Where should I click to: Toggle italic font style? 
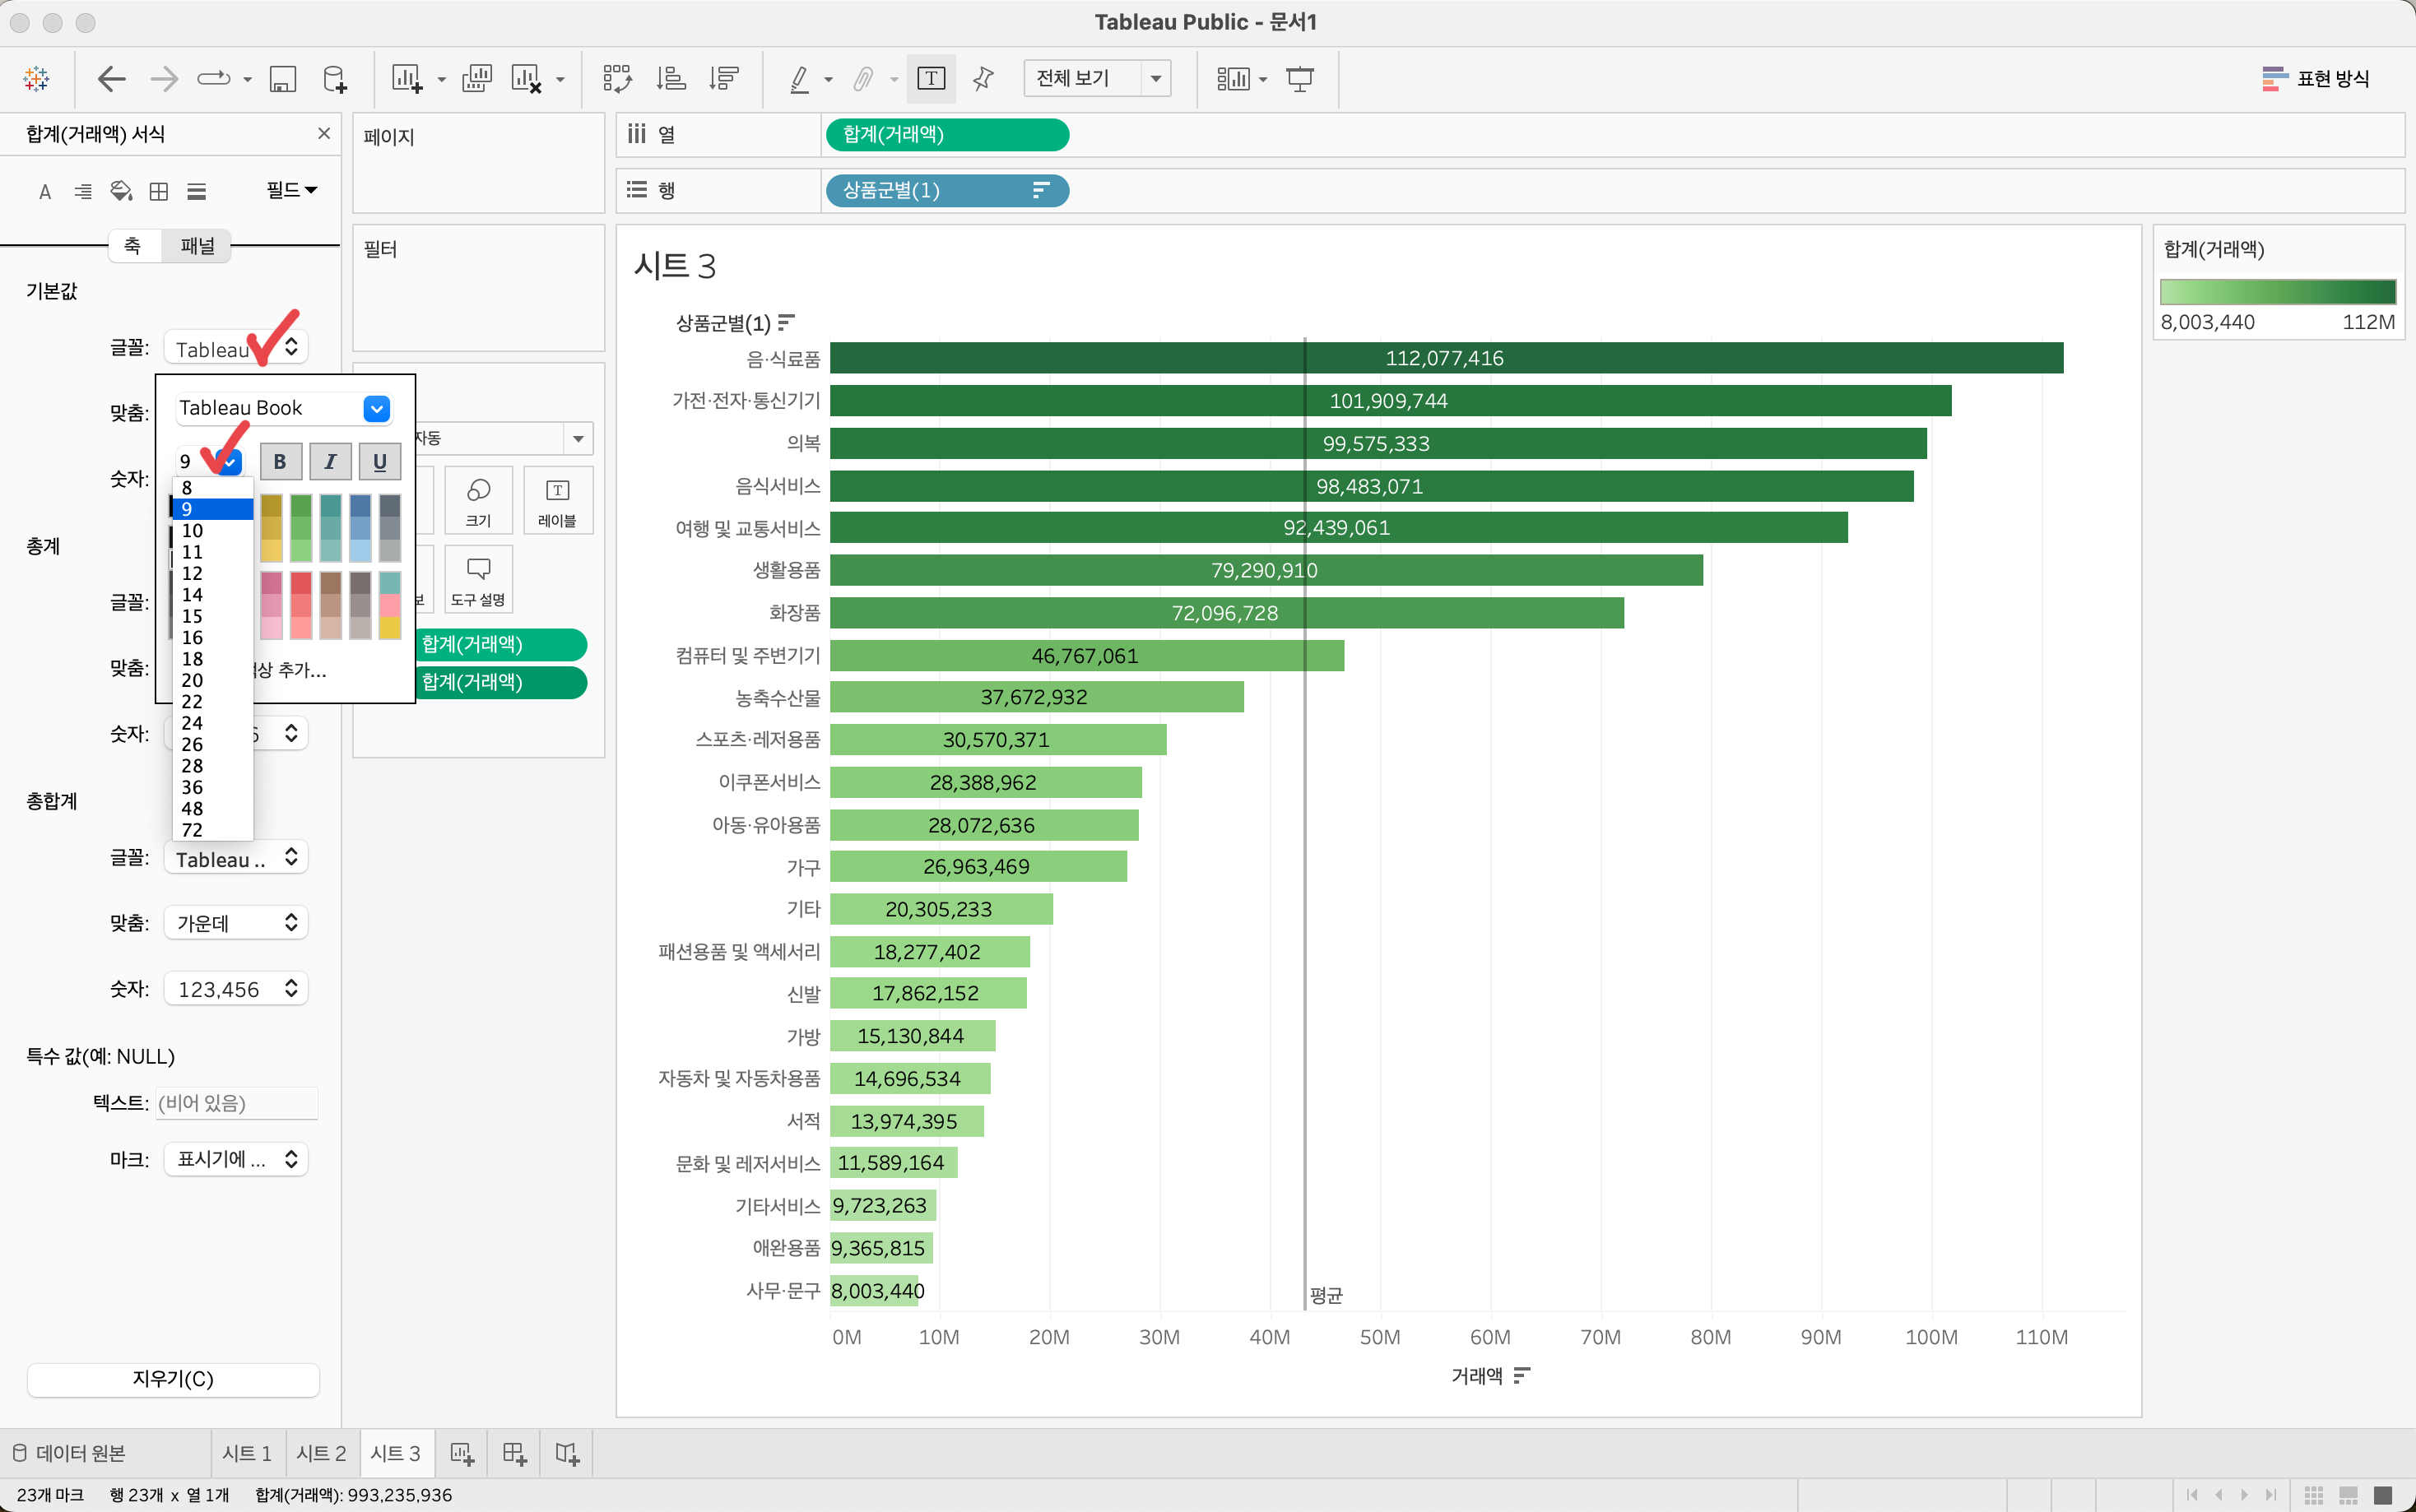(x=330, y=461)
